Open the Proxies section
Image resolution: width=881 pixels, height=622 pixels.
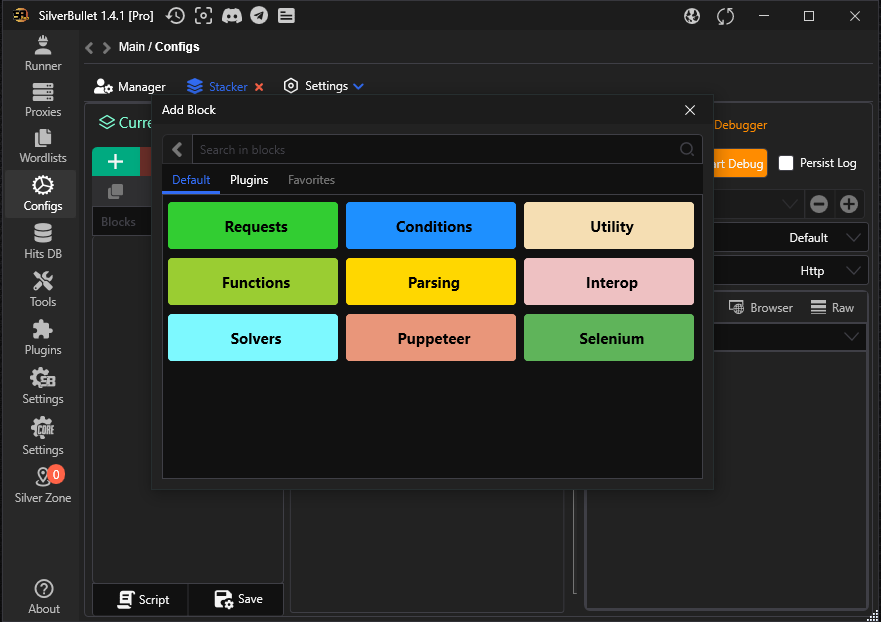(43, 100)
